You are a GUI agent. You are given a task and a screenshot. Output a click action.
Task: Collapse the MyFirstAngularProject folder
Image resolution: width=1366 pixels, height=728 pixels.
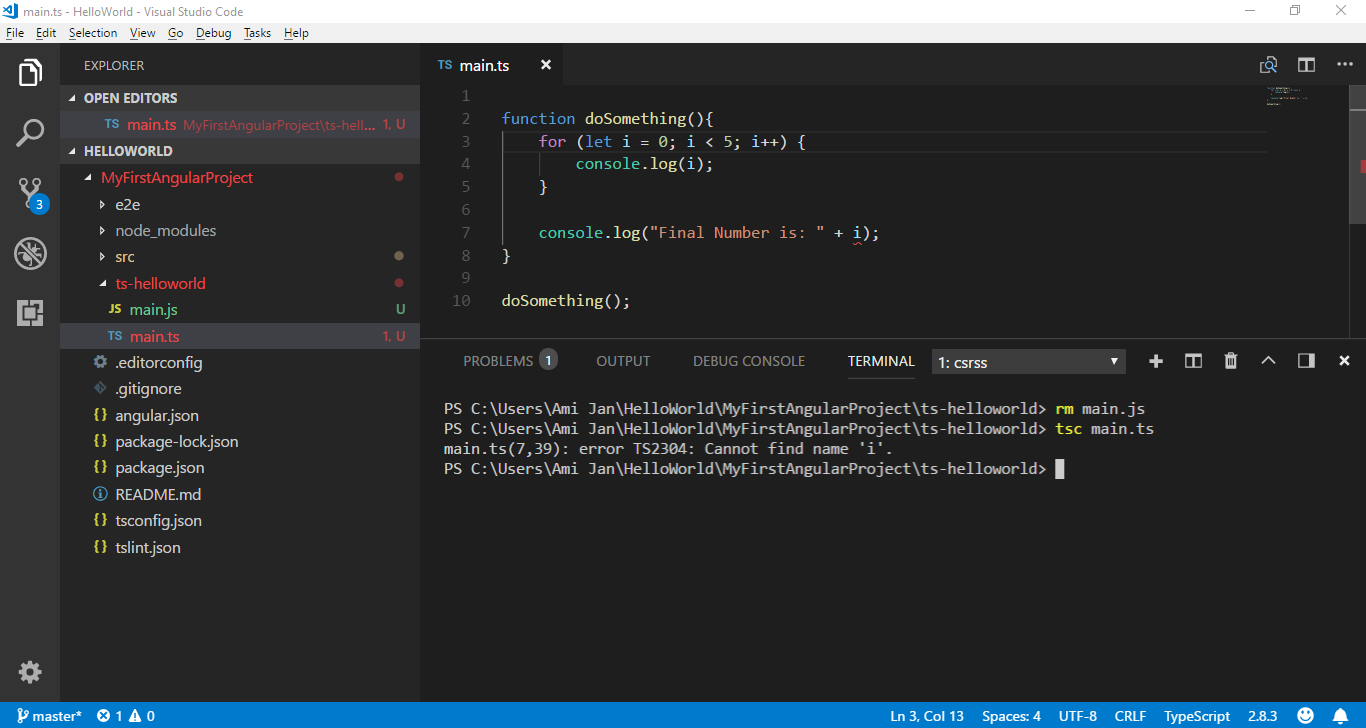point(240,177)
